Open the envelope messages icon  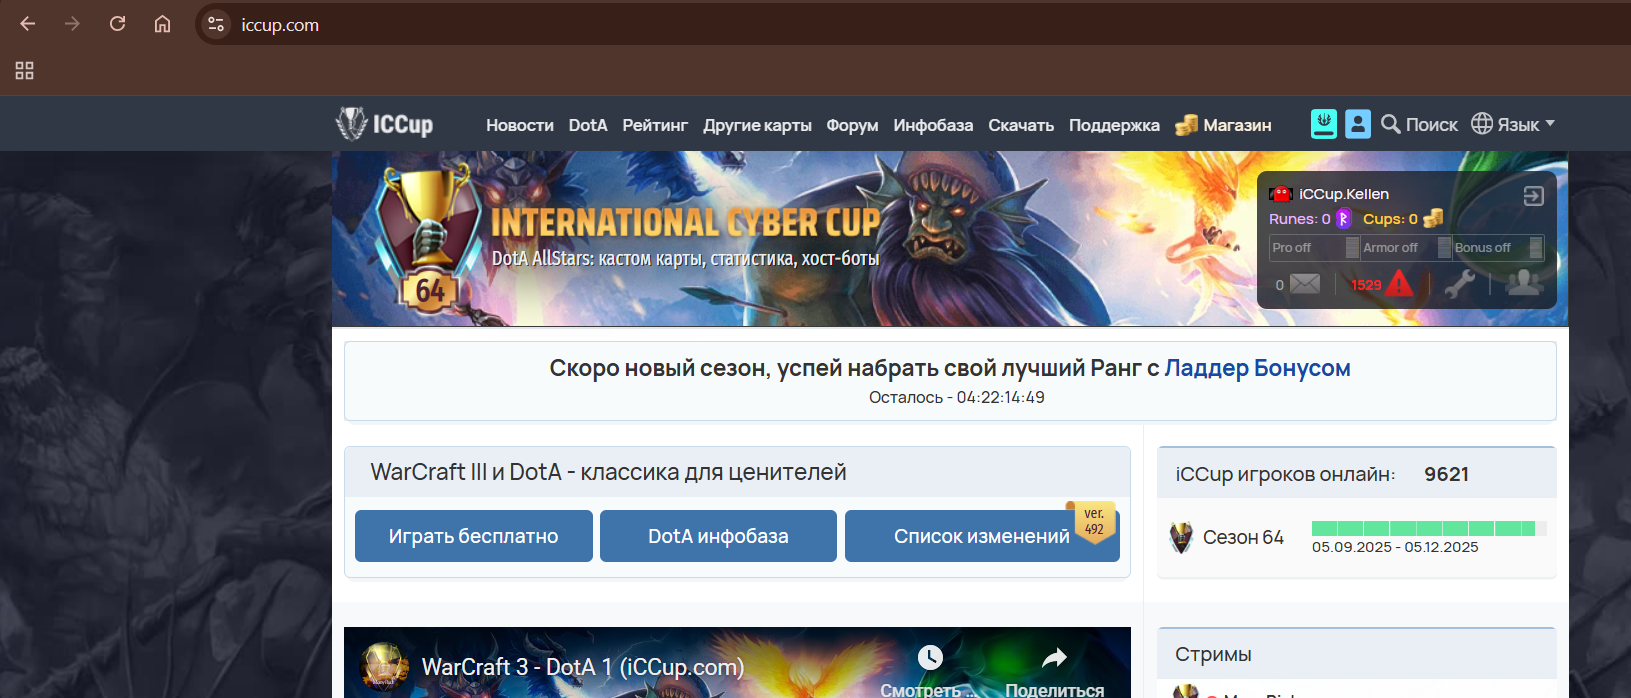1305,284
